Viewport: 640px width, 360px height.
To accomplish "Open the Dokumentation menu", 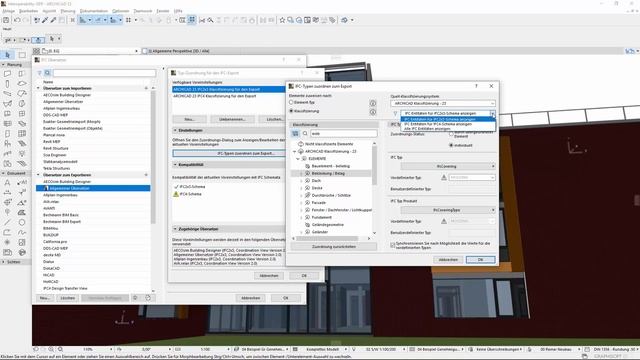I will [93, 11].
